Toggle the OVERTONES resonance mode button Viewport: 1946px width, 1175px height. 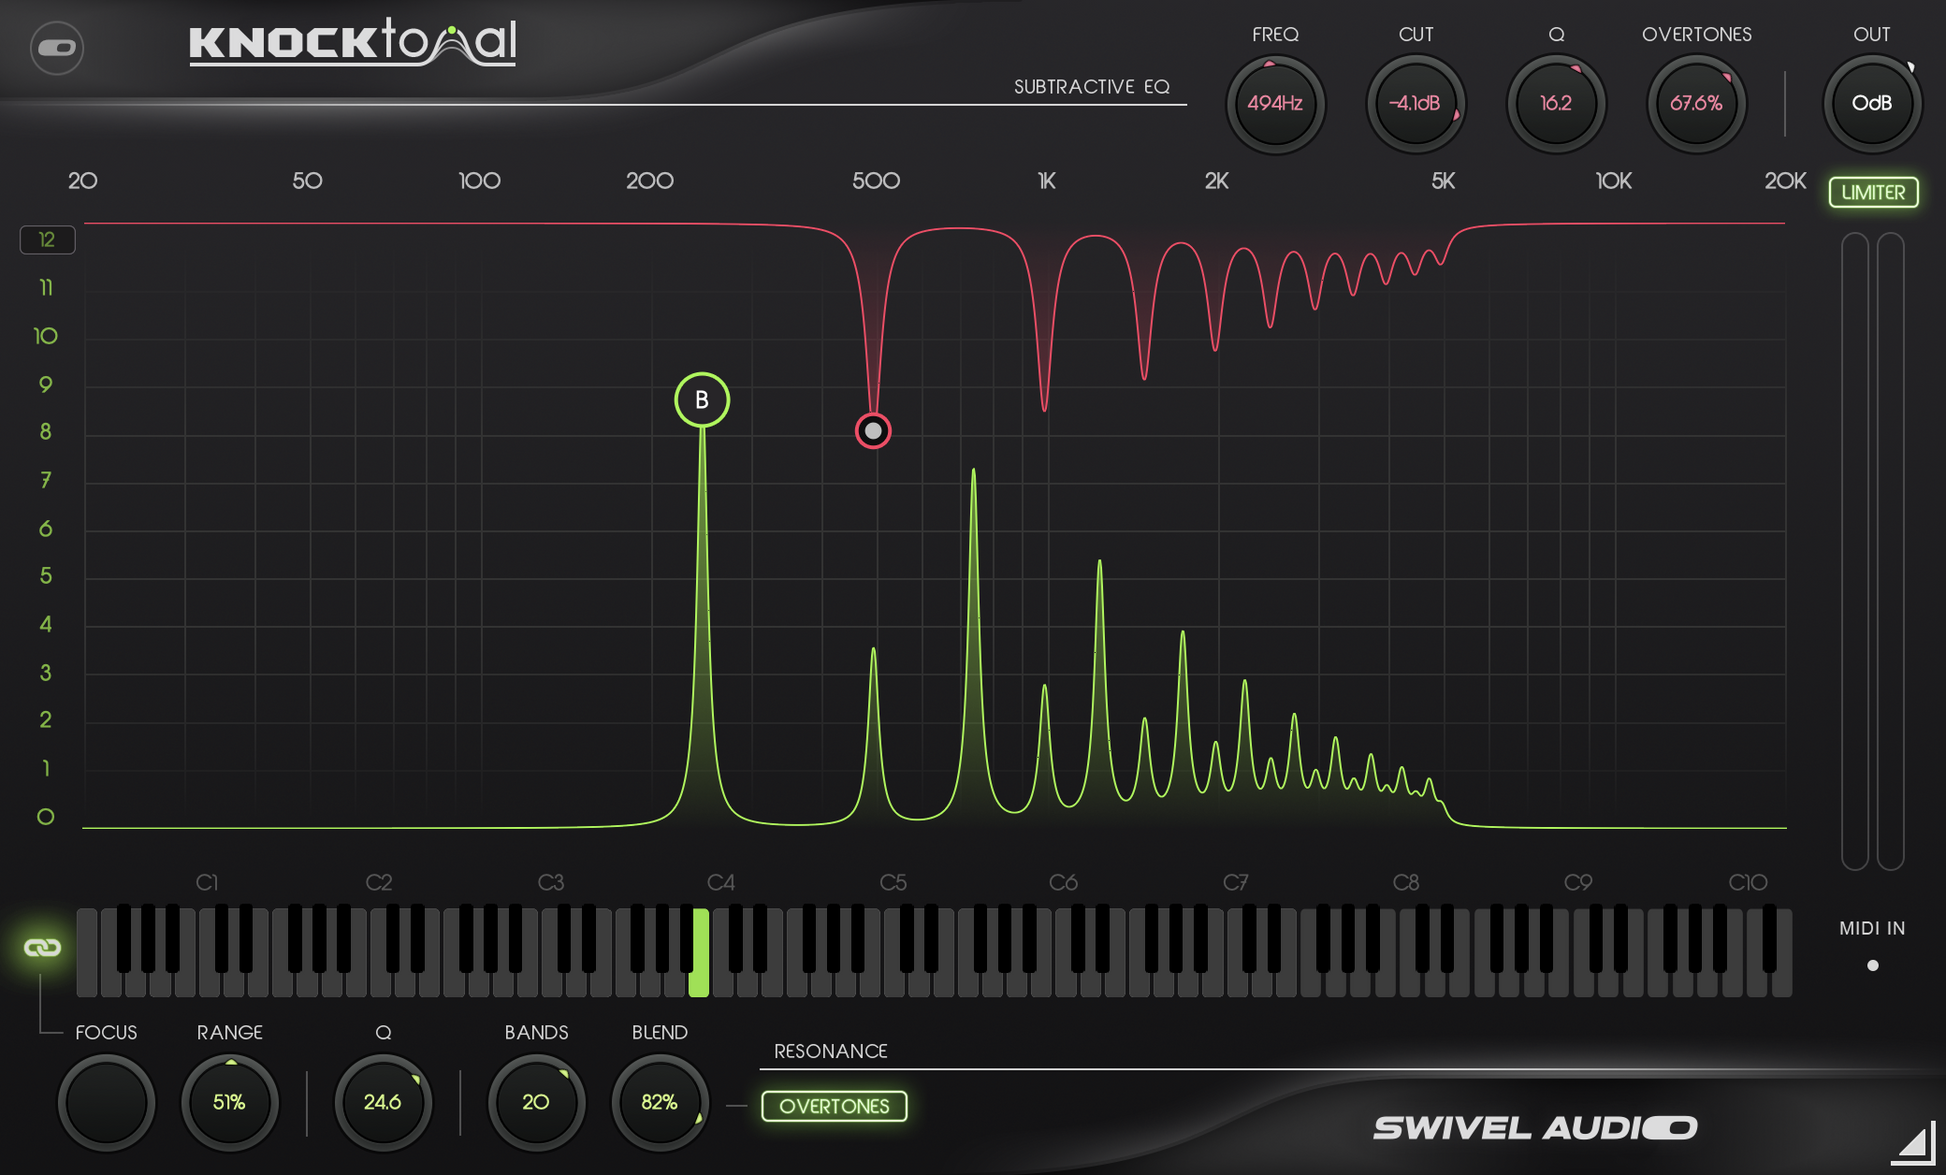click(x=834, y=1106)
